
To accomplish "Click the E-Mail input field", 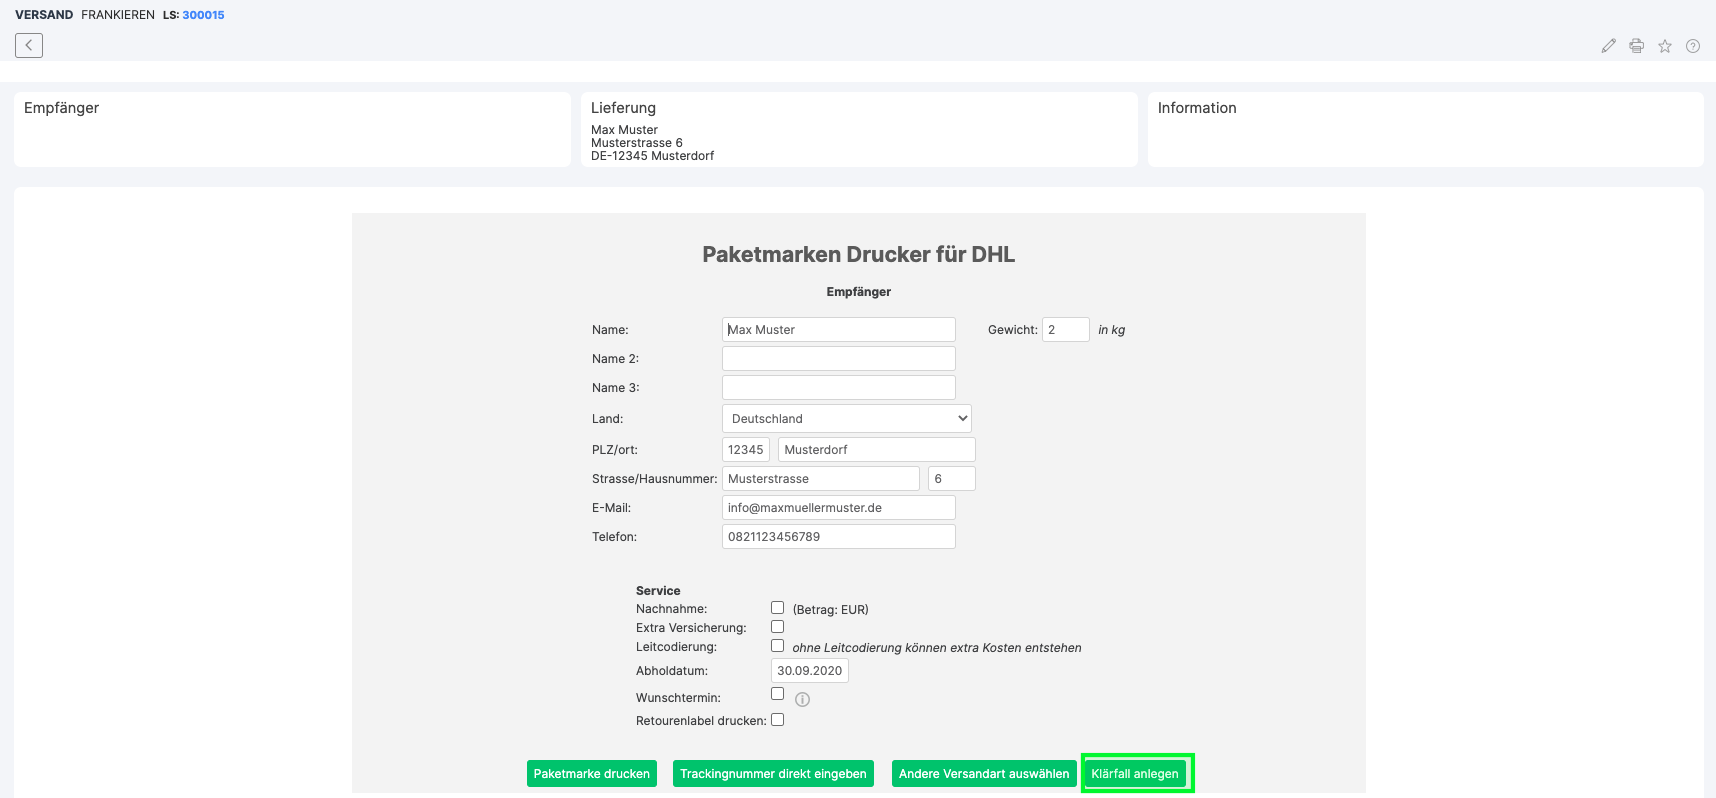I will (x=838, y=508).
